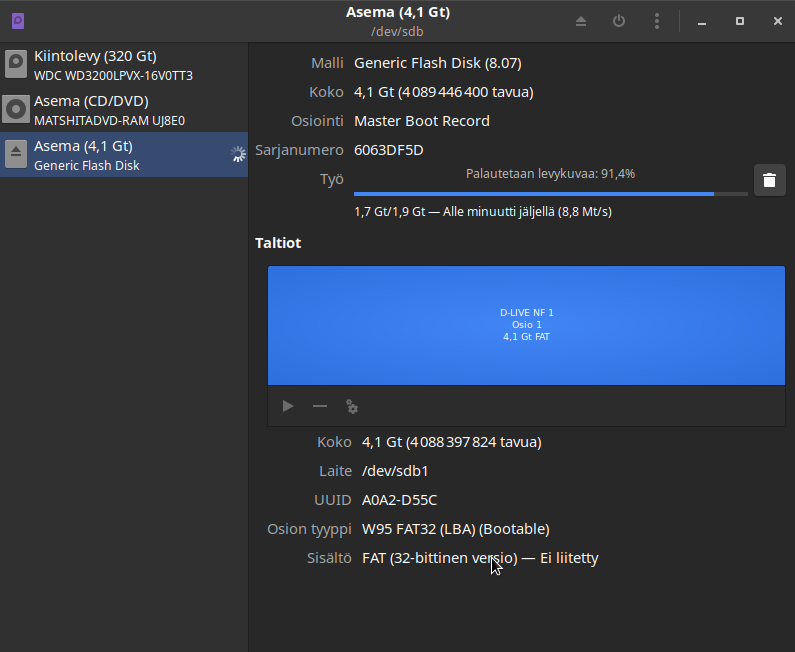Mount the partition with the play button
Screen dimensions: 795x652
288,406
